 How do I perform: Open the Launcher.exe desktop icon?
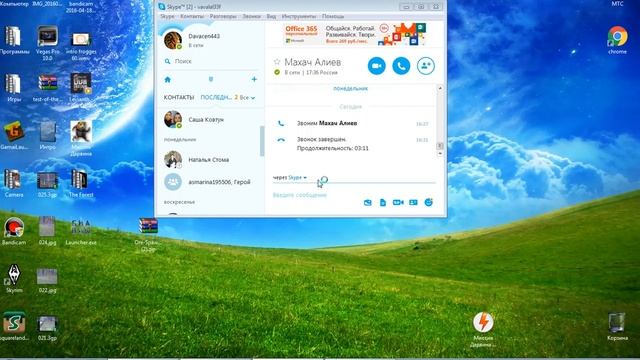[x=81, y=231]
